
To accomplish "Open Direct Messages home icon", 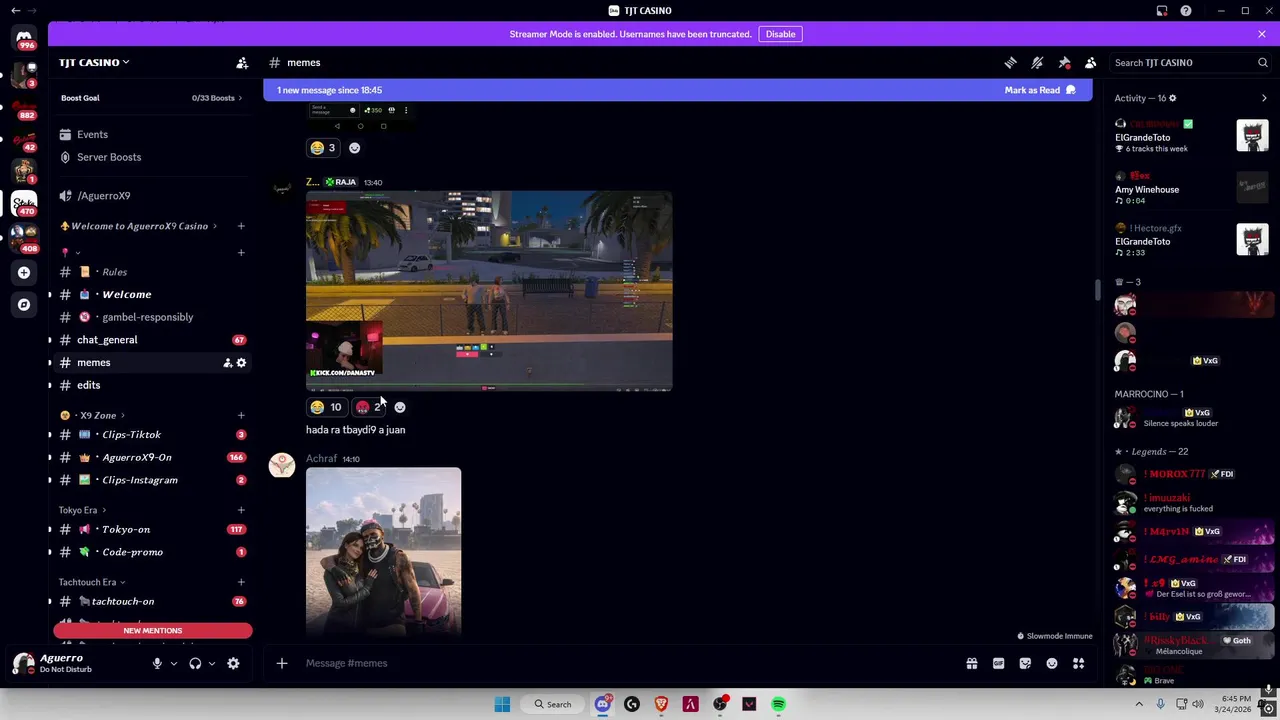I will point(24,38).
